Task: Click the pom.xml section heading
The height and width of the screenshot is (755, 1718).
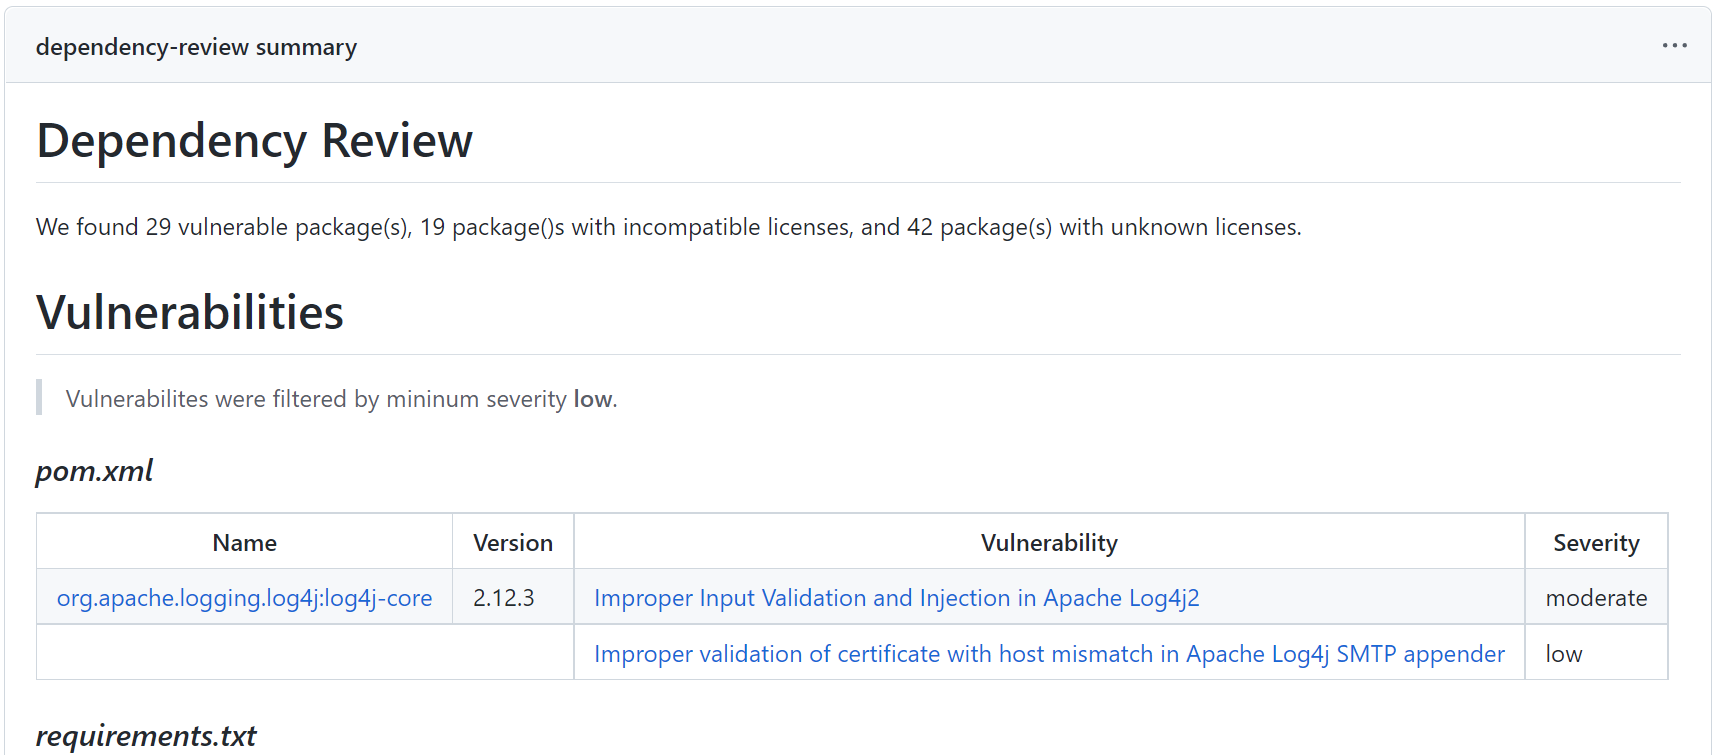Action: coord(95,471)
